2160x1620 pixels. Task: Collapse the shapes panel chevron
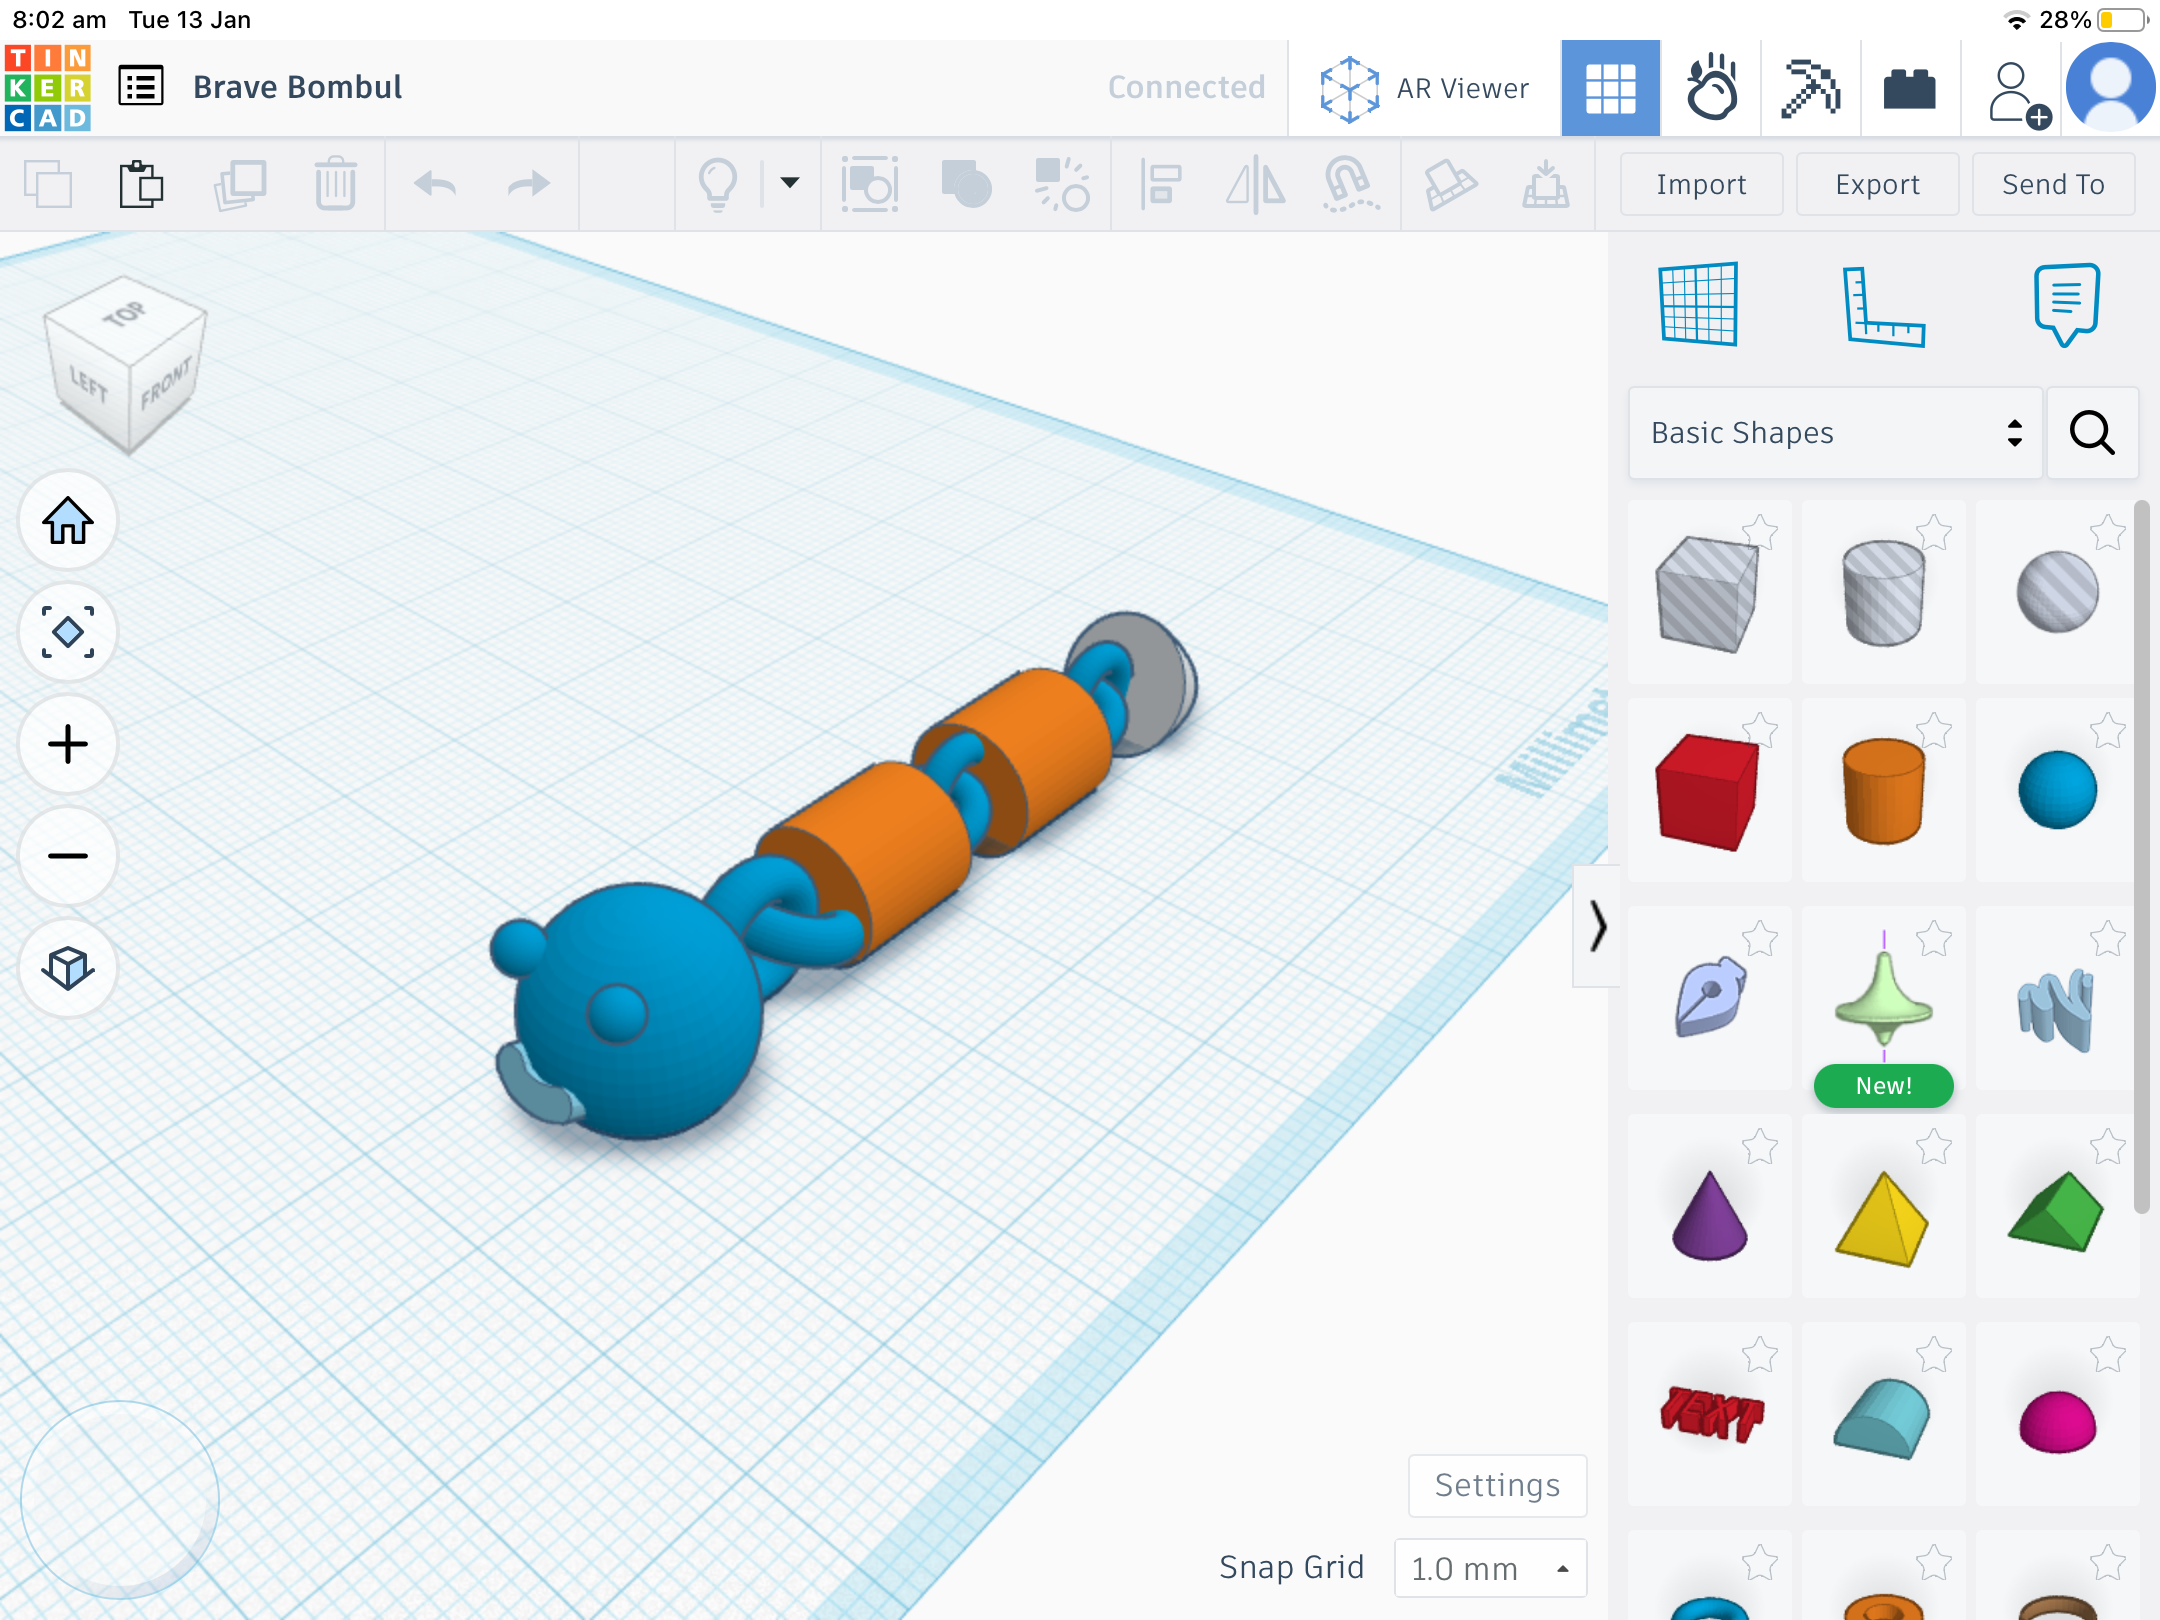coord(1597,926)
